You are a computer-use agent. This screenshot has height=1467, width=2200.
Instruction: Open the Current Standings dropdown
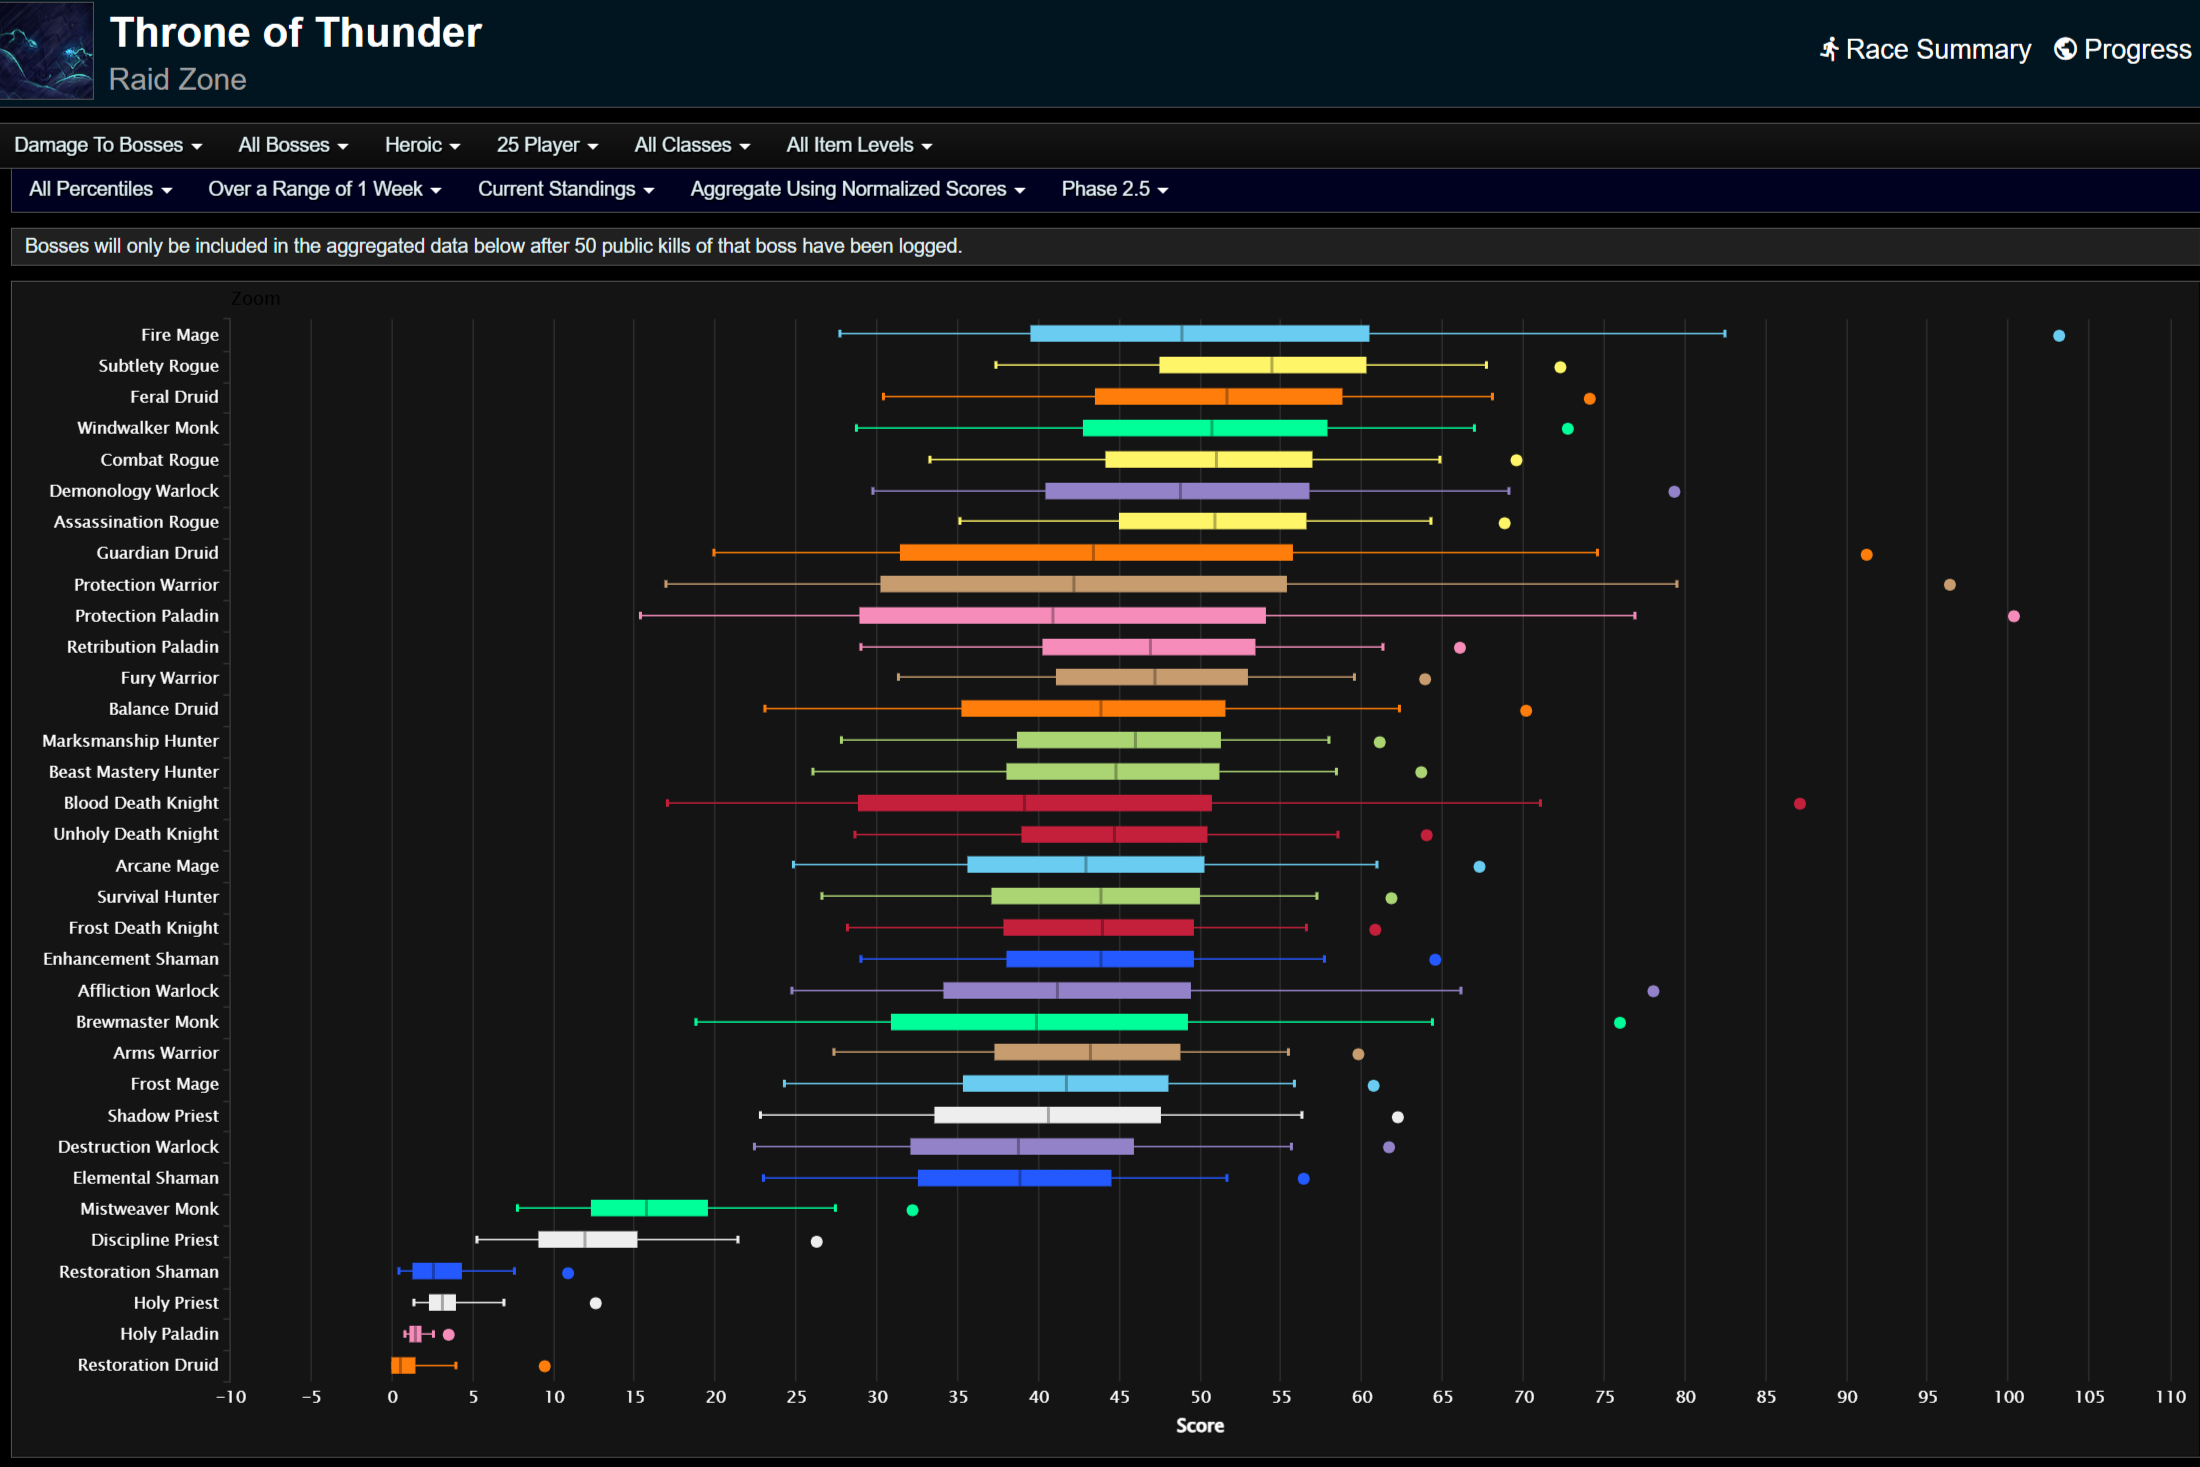(565, 189)
